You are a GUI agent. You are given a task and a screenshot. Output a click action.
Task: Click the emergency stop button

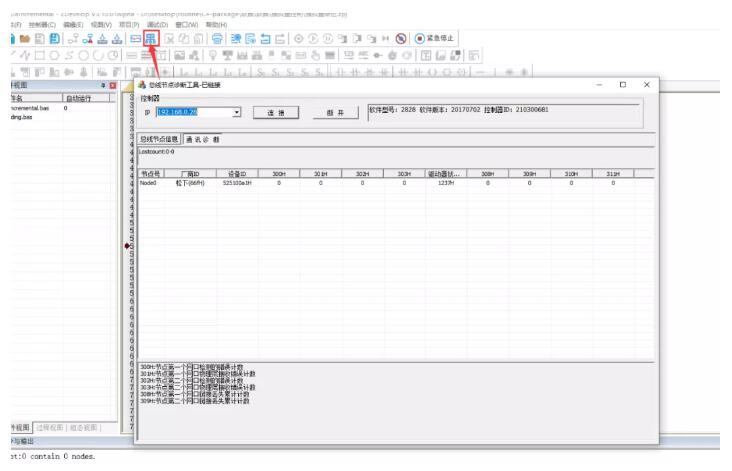coord(434,38)
